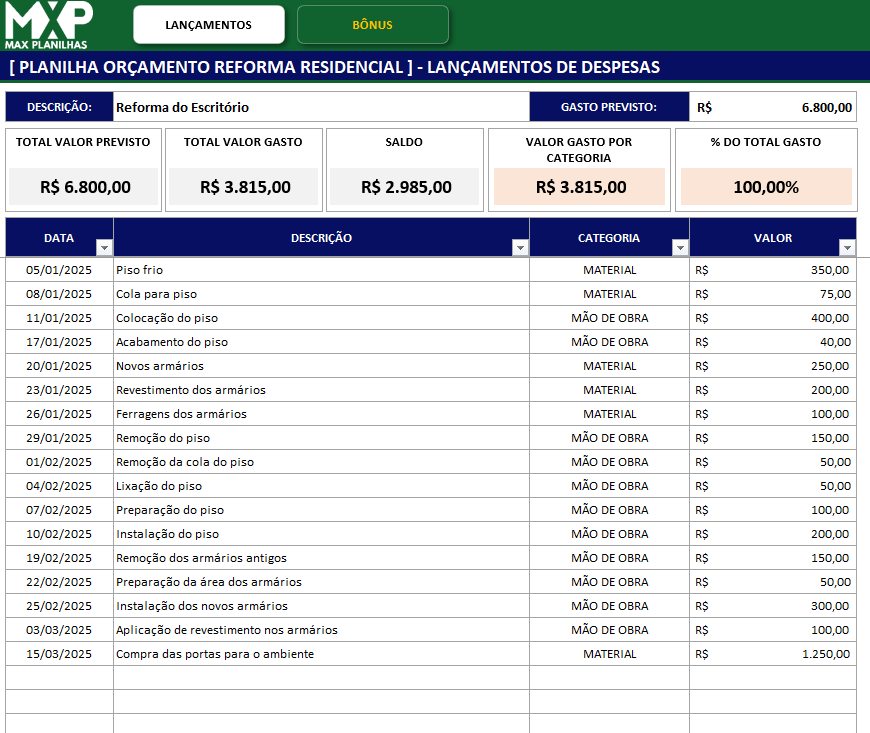The image size is (870, 733).
Task: Click the TOTAL VALOR GASTO amount
Action: (x=243, y=186)
